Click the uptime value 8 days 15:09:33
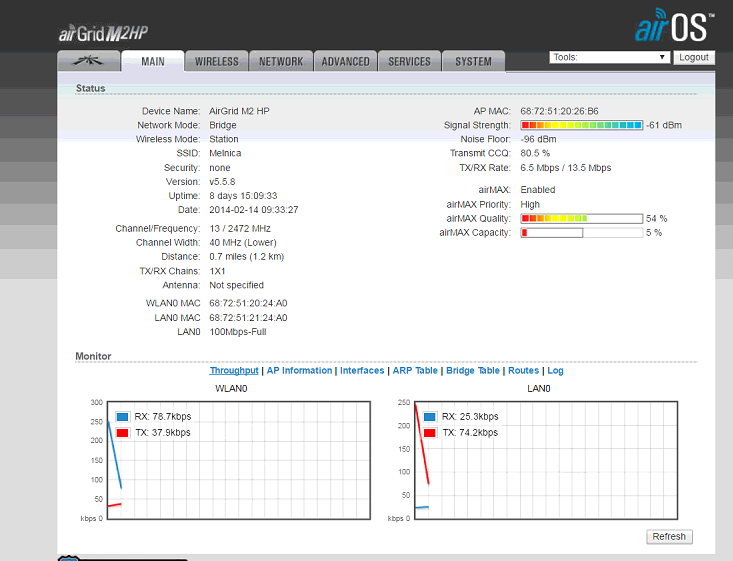733x561 pixels. click(x=243, y=195)
